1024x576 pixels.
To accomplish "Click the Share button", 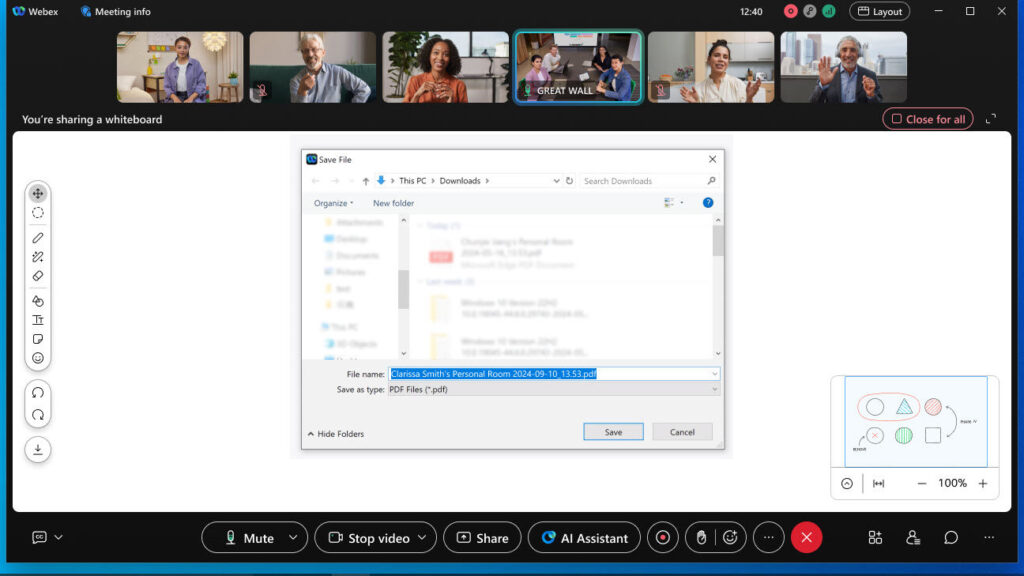I will pos(483,537).
